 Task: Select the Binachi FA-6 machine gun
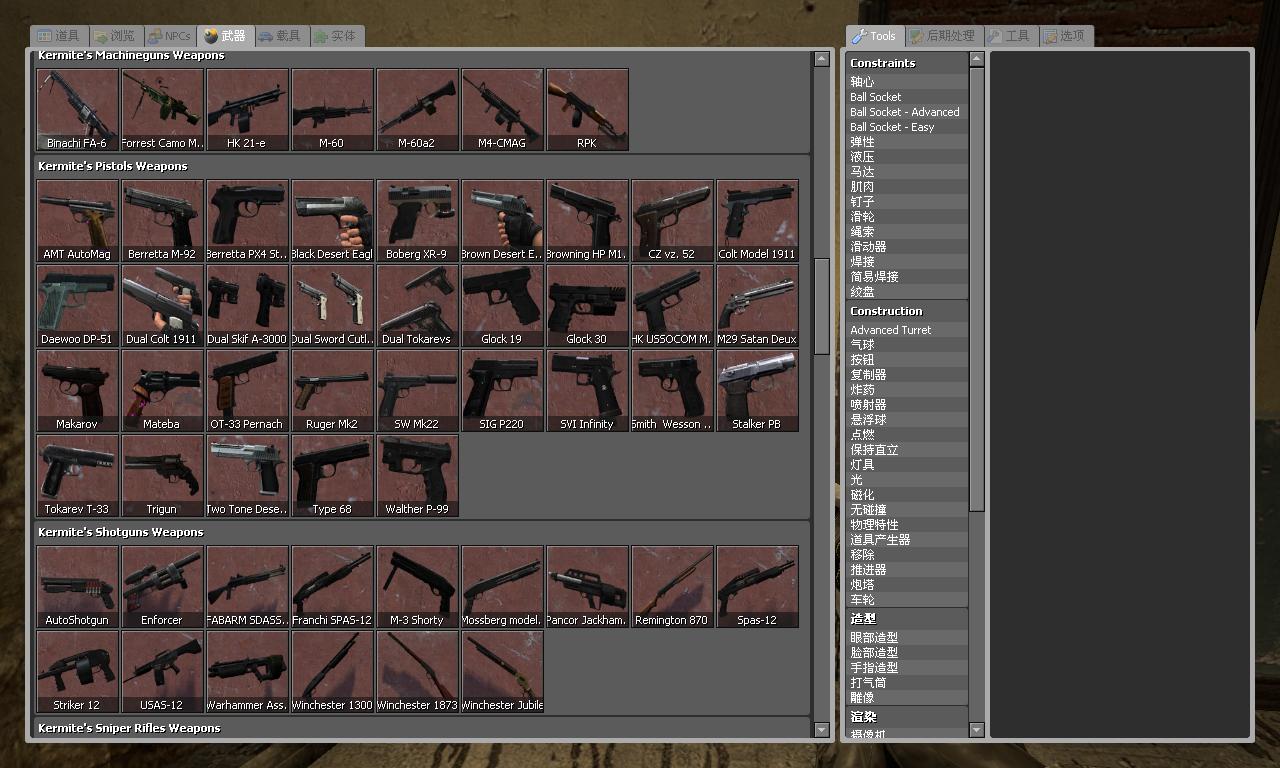(x=77, y=110)
